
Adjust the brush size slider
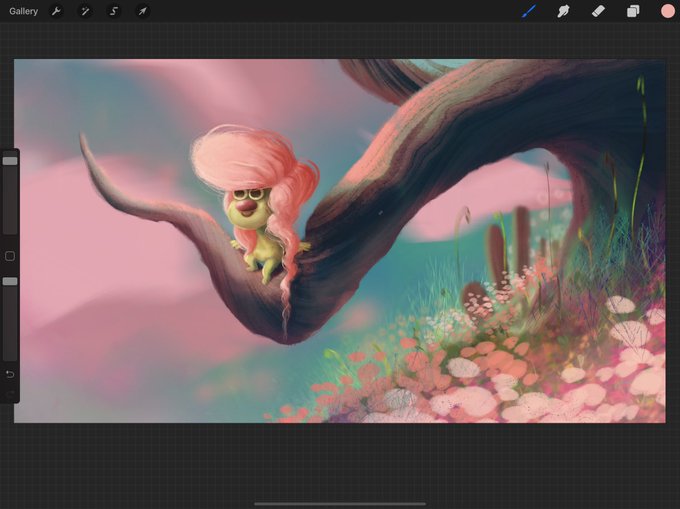pyautogui.click(x=10, y=192)
